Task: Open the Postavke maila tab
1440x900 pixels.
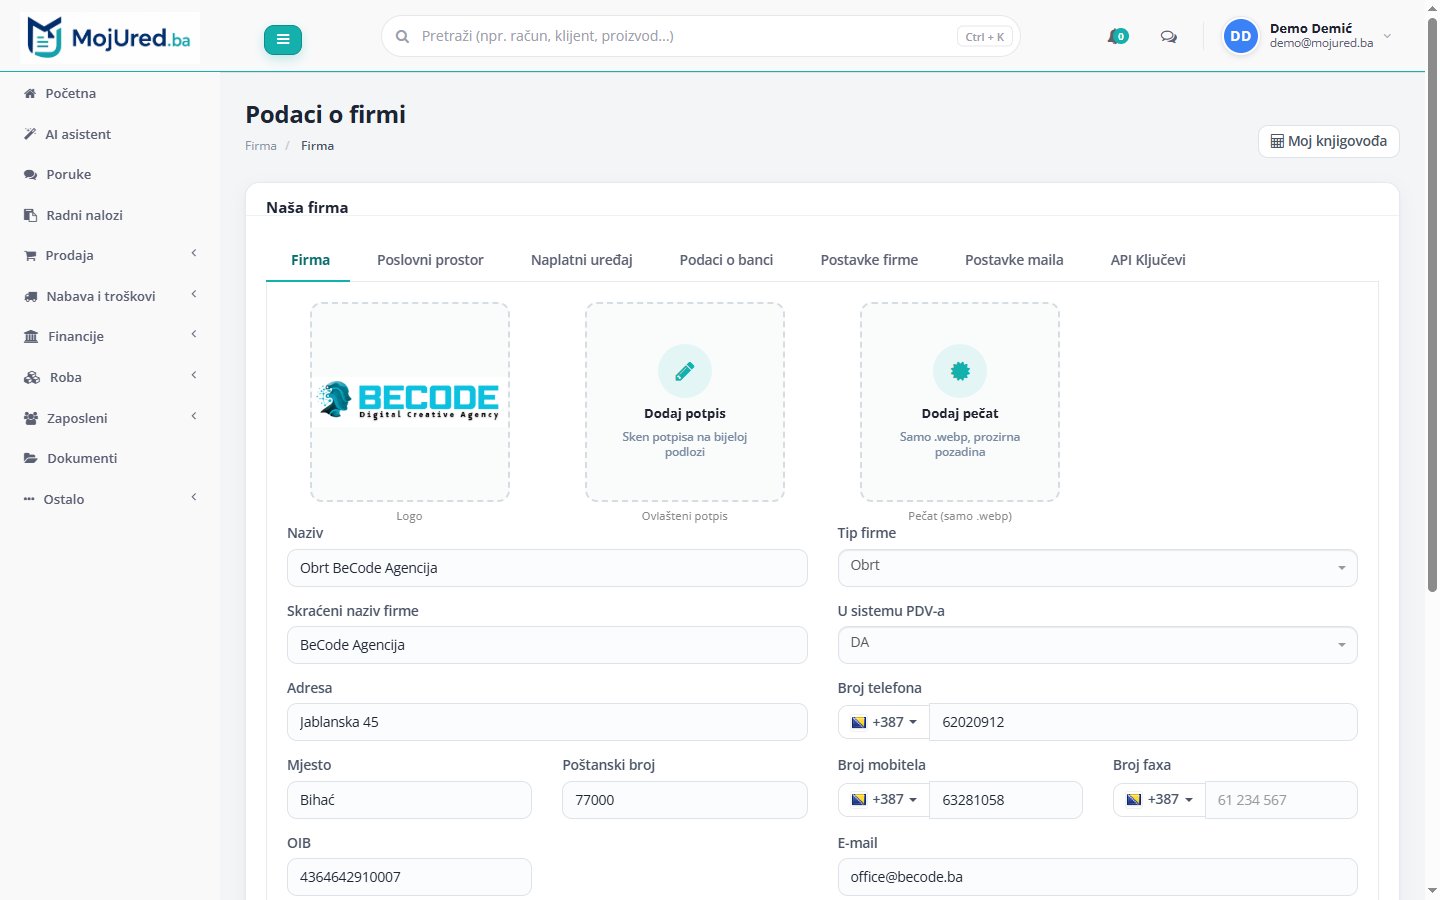Action: point(1014,260)
